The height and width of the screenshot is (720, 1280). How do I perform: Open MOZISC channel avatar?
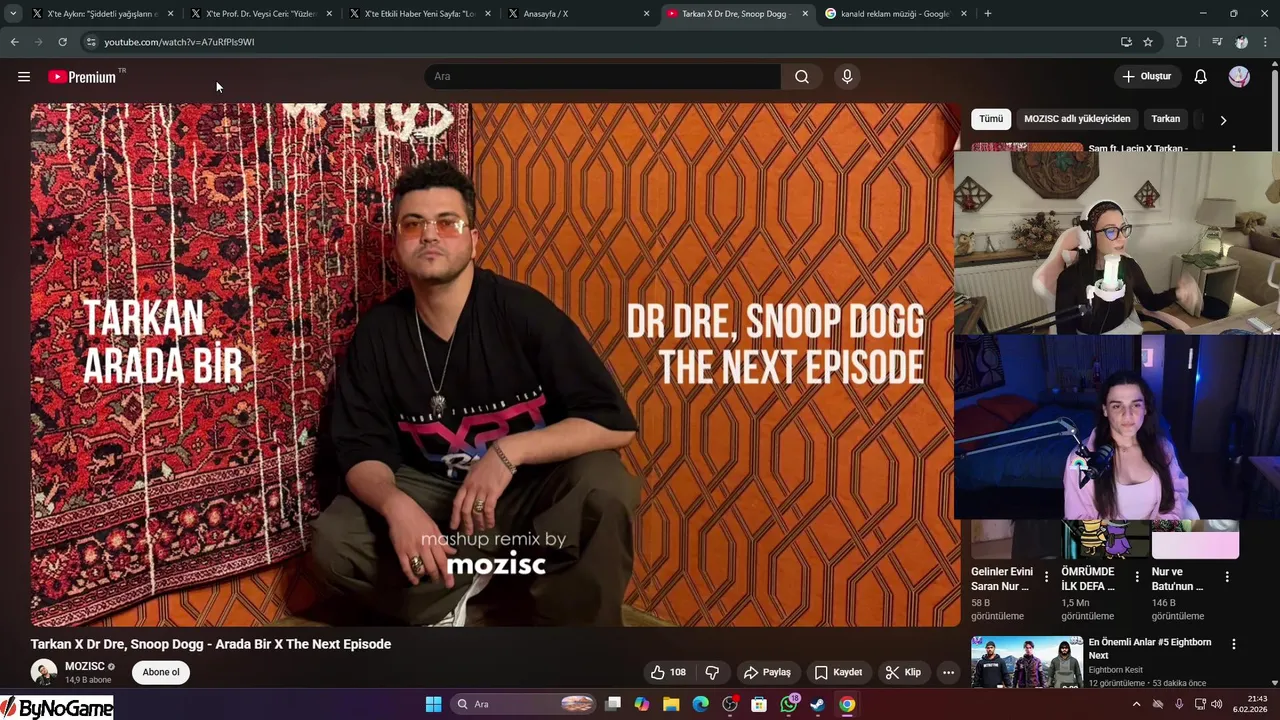pos(44,672)
